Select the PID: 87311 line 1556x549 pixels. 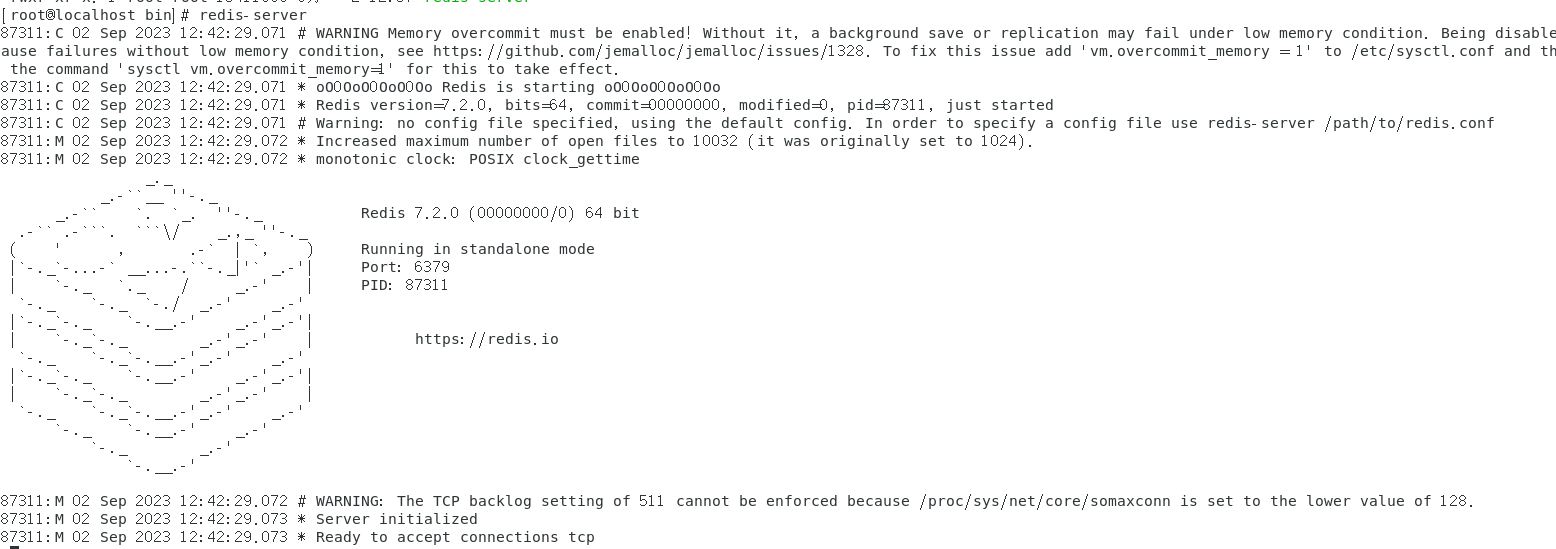404,285
